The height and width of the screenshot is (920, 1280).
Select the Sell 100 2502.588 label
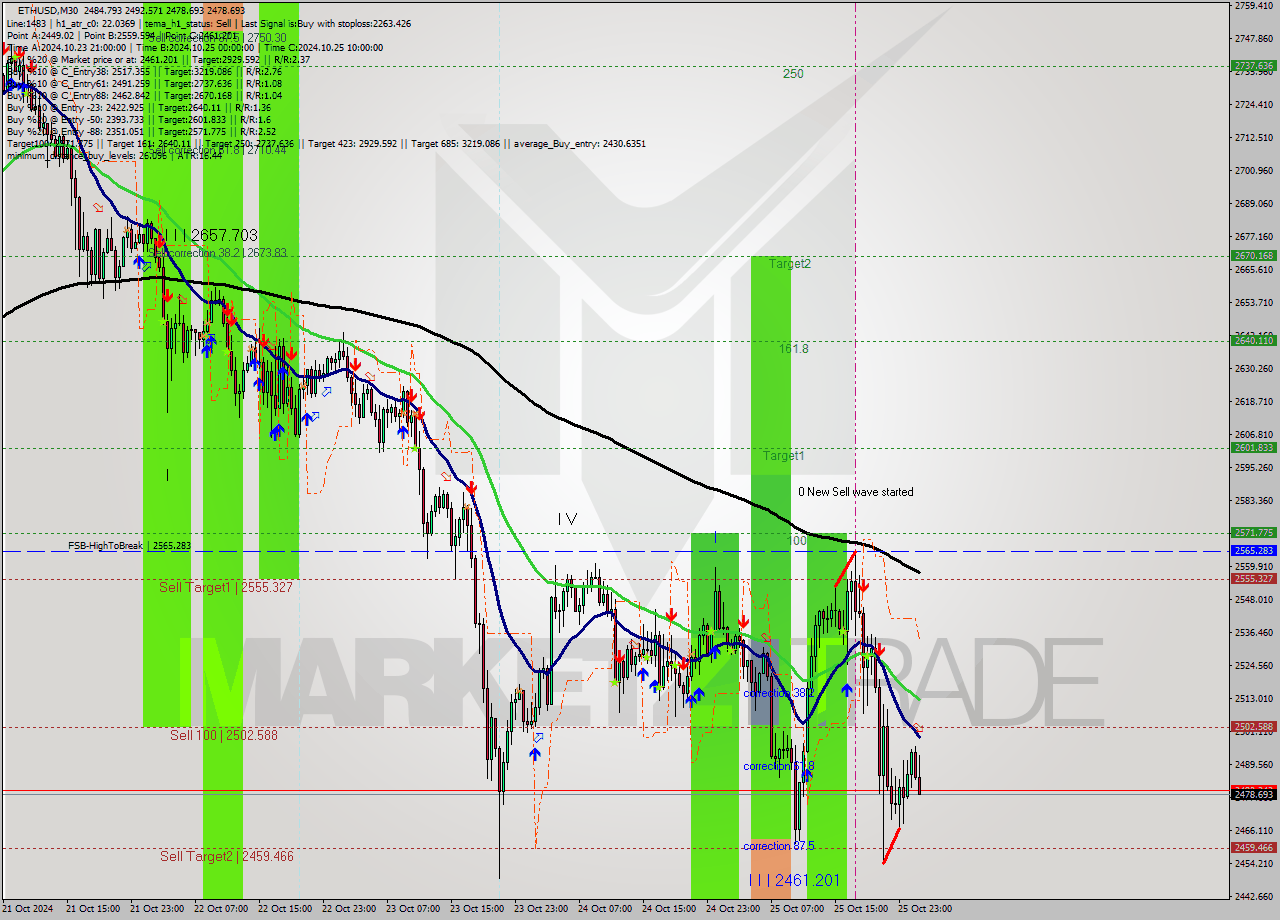coord(223,735)
